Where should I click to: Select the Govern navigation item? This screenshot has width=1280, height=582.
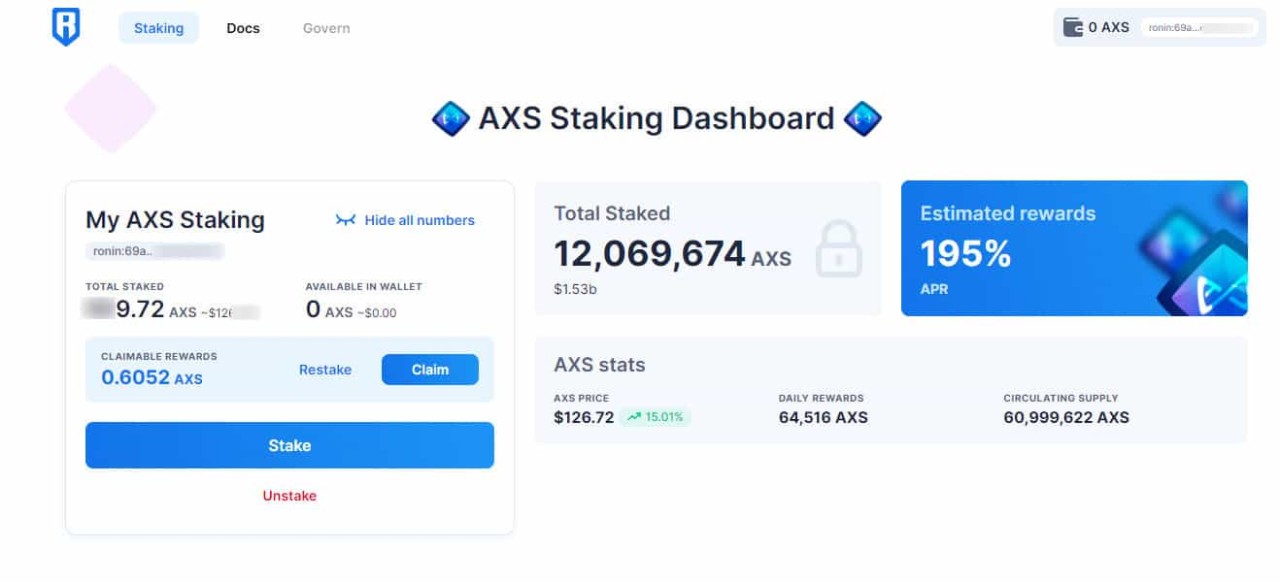point(325,27)
